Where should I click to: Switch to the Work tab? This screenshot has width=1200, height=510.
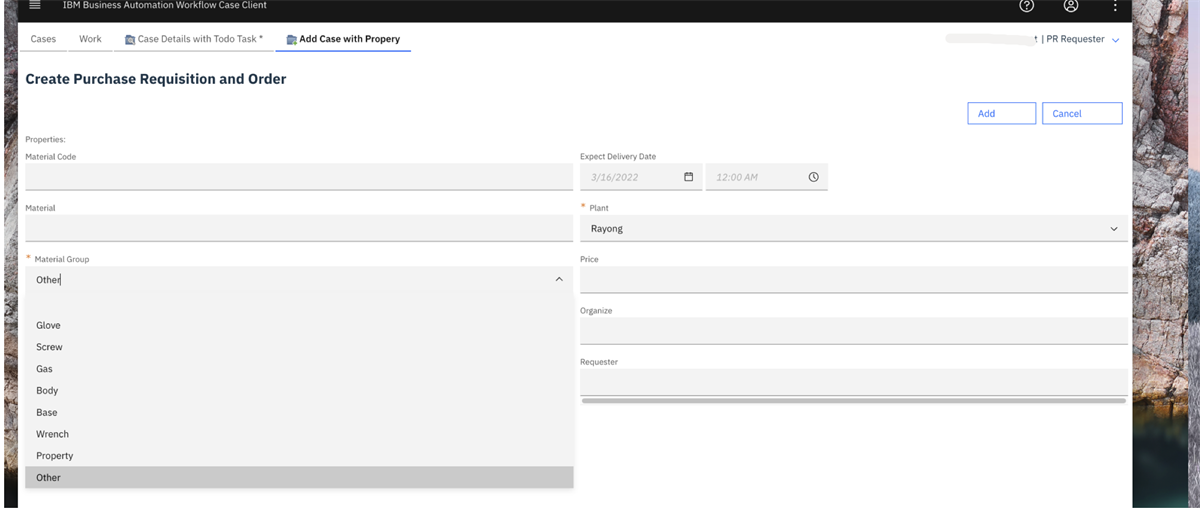[90, 39]
